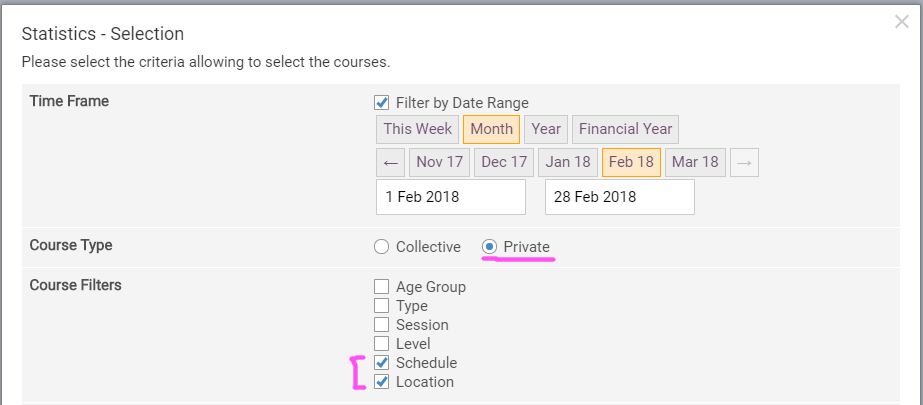This screenshot has height=405, width=923.
Task: Choose the This Week time frame
Action: [x=417, y=129]
